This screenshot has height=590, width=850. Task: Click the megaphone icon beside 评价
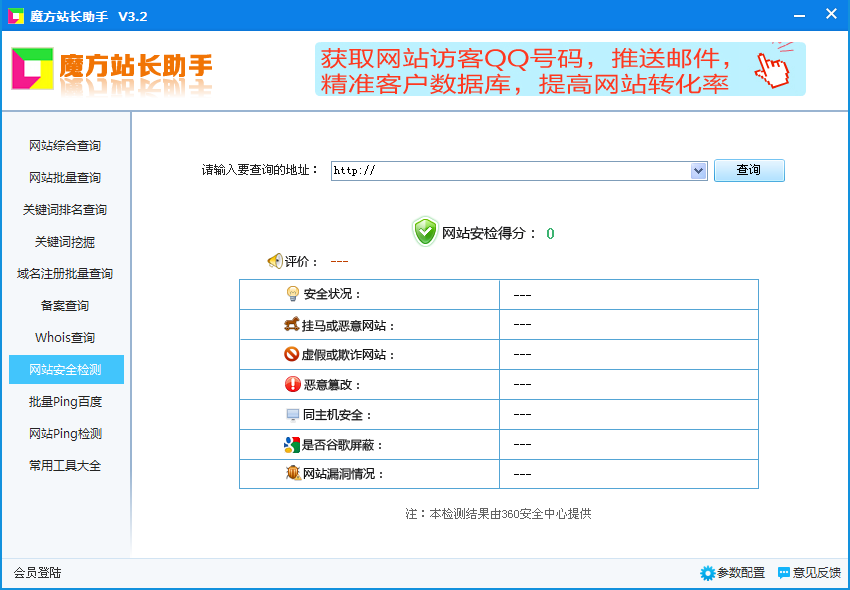275,261
